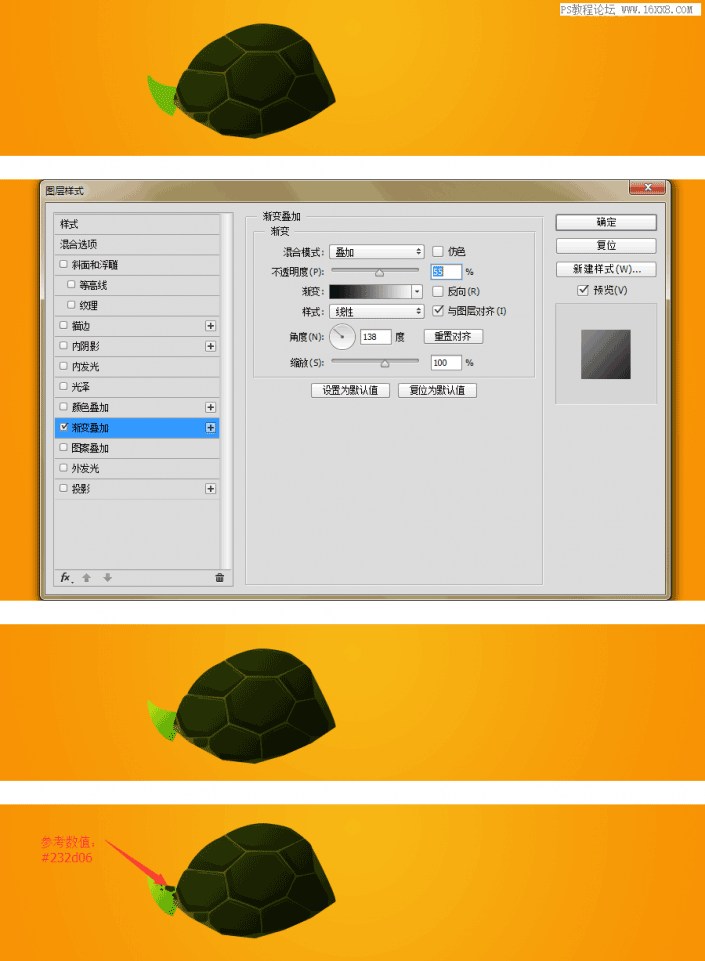
Task: Click plus icon next to 内阴影
Action: (210, 346)
